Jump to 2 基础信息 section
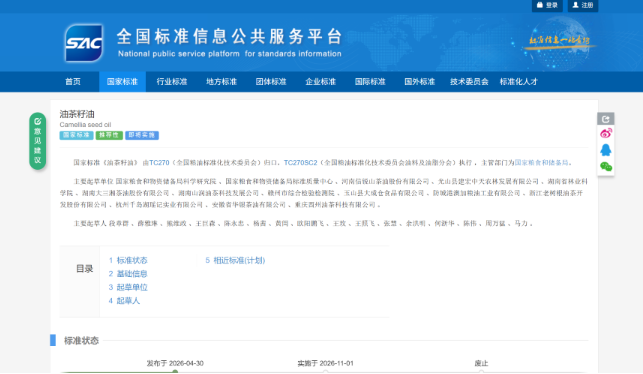Screen dimensions: 643x374 (x=128, y=274)
